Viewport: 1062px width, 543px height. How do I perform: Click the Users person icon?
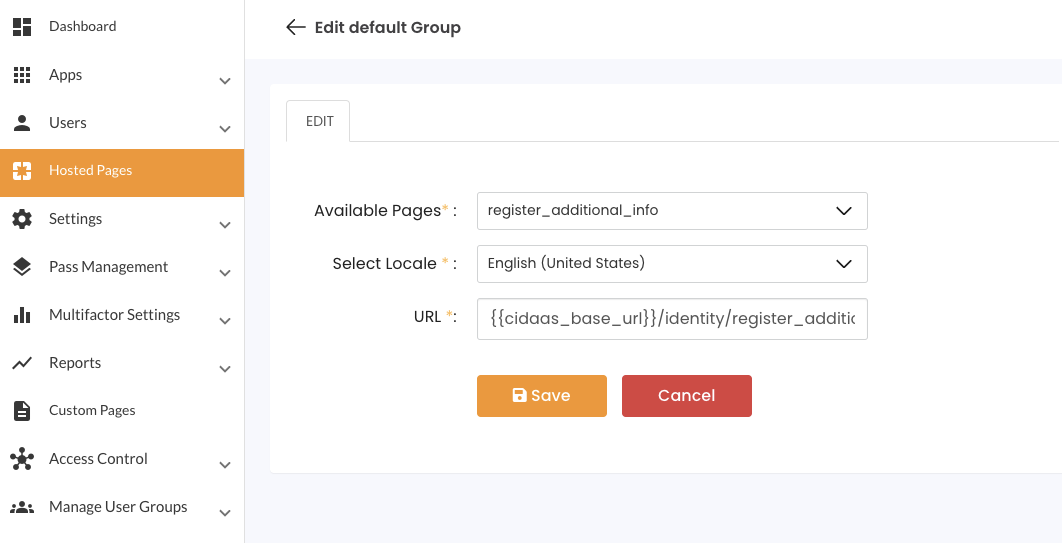pos(22,123)
